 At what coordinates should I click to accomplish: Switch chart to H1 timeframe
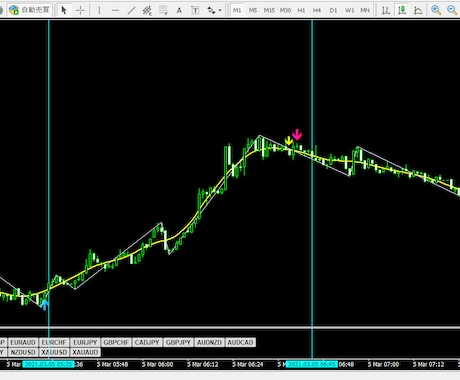tap(301, 10)
